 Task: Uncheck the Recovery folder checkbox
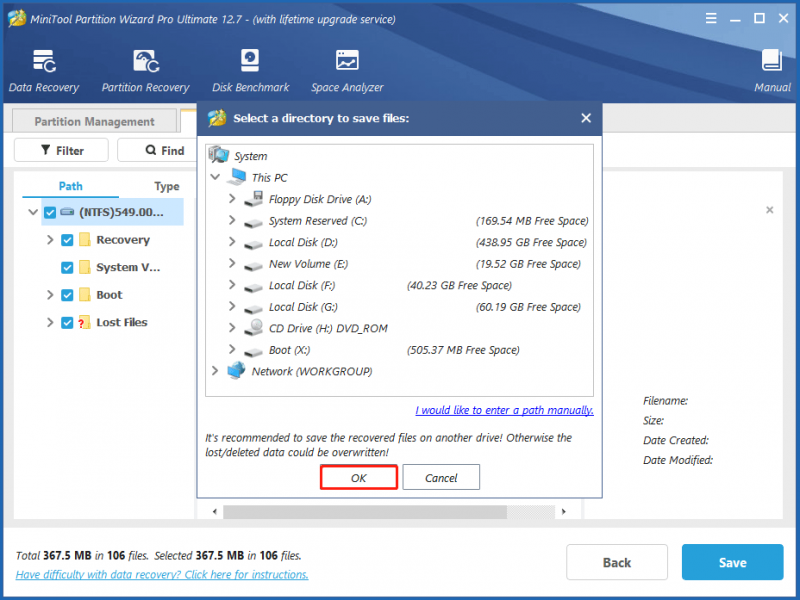click(x=67, y=240)
